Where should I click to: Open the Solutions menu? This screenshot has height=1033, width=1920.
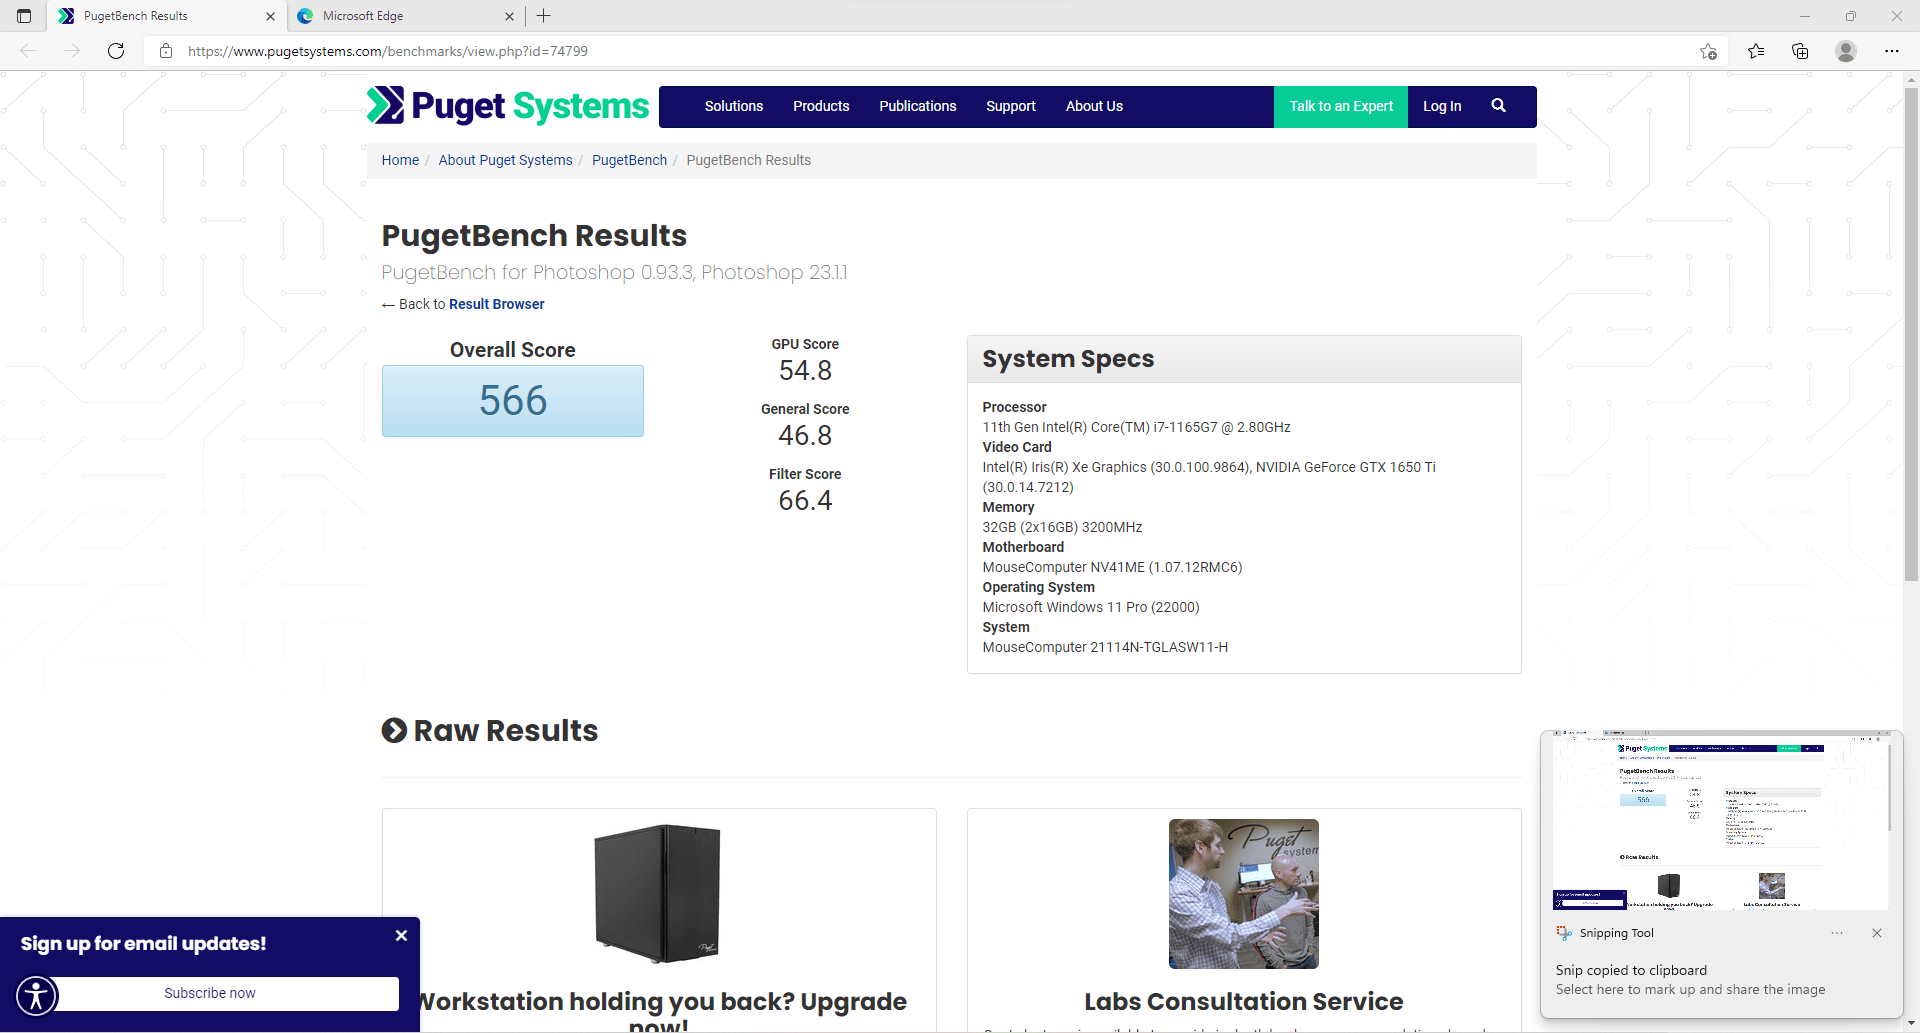(x=734, y=106)
